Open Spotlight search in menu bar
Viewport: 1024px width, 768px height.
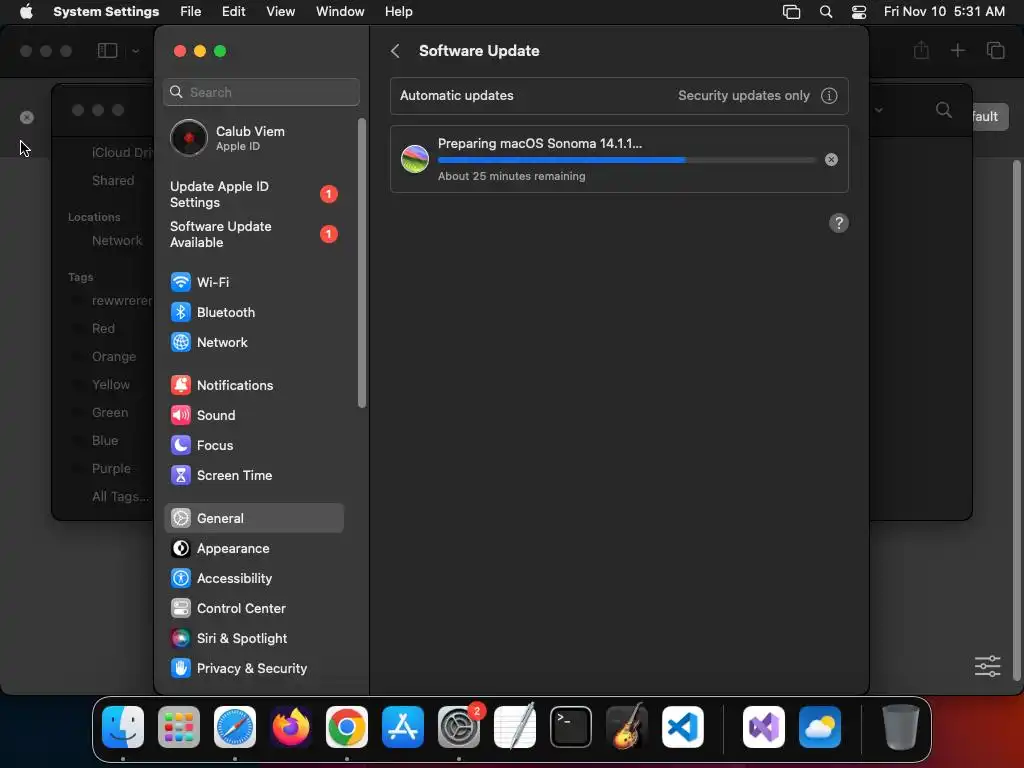tap(825, 12)
